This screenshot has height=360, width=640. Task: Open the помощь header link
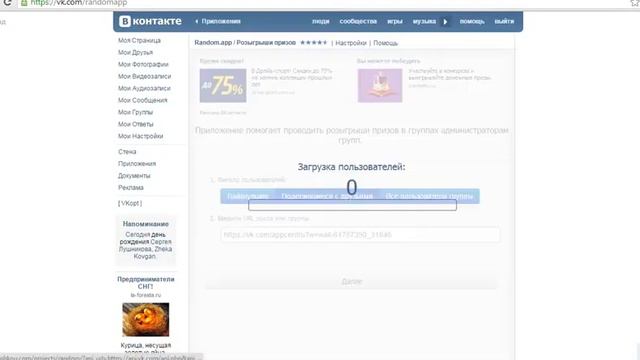[x=472, y=21]
